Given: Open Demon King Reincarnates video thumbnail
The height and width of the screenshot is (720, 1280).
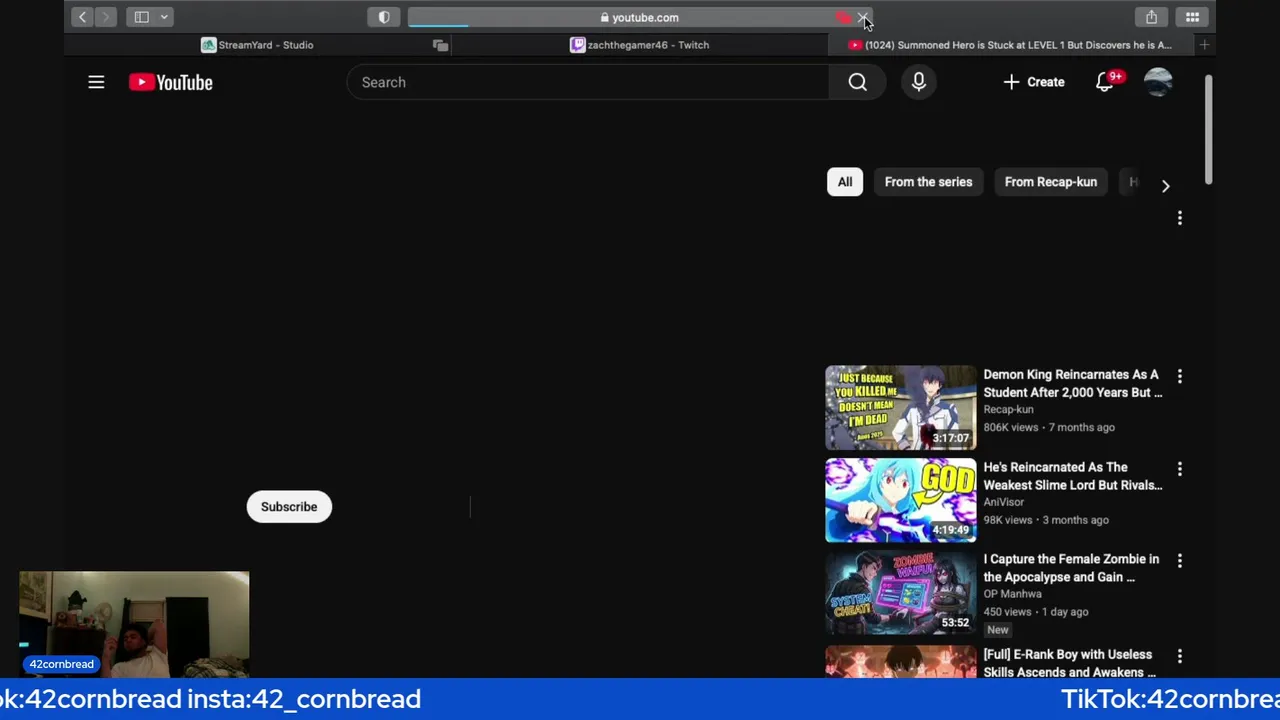Looking at the screenshot, I should (x=901, y=408).
